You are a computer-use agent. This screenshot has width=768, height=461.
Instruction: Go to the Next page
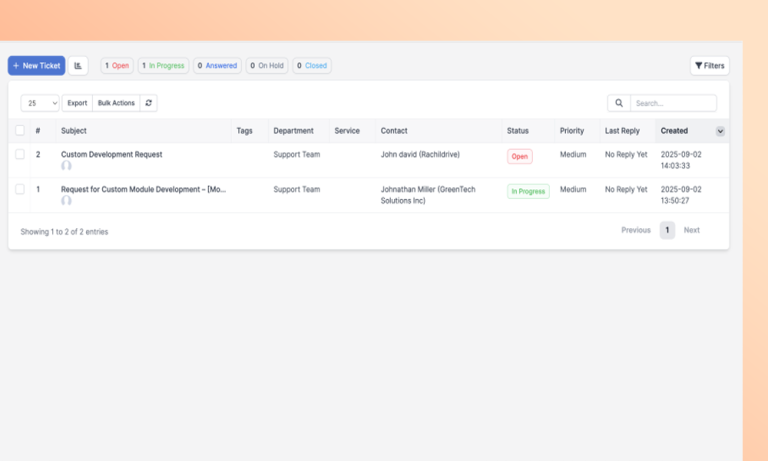(692, 230)
